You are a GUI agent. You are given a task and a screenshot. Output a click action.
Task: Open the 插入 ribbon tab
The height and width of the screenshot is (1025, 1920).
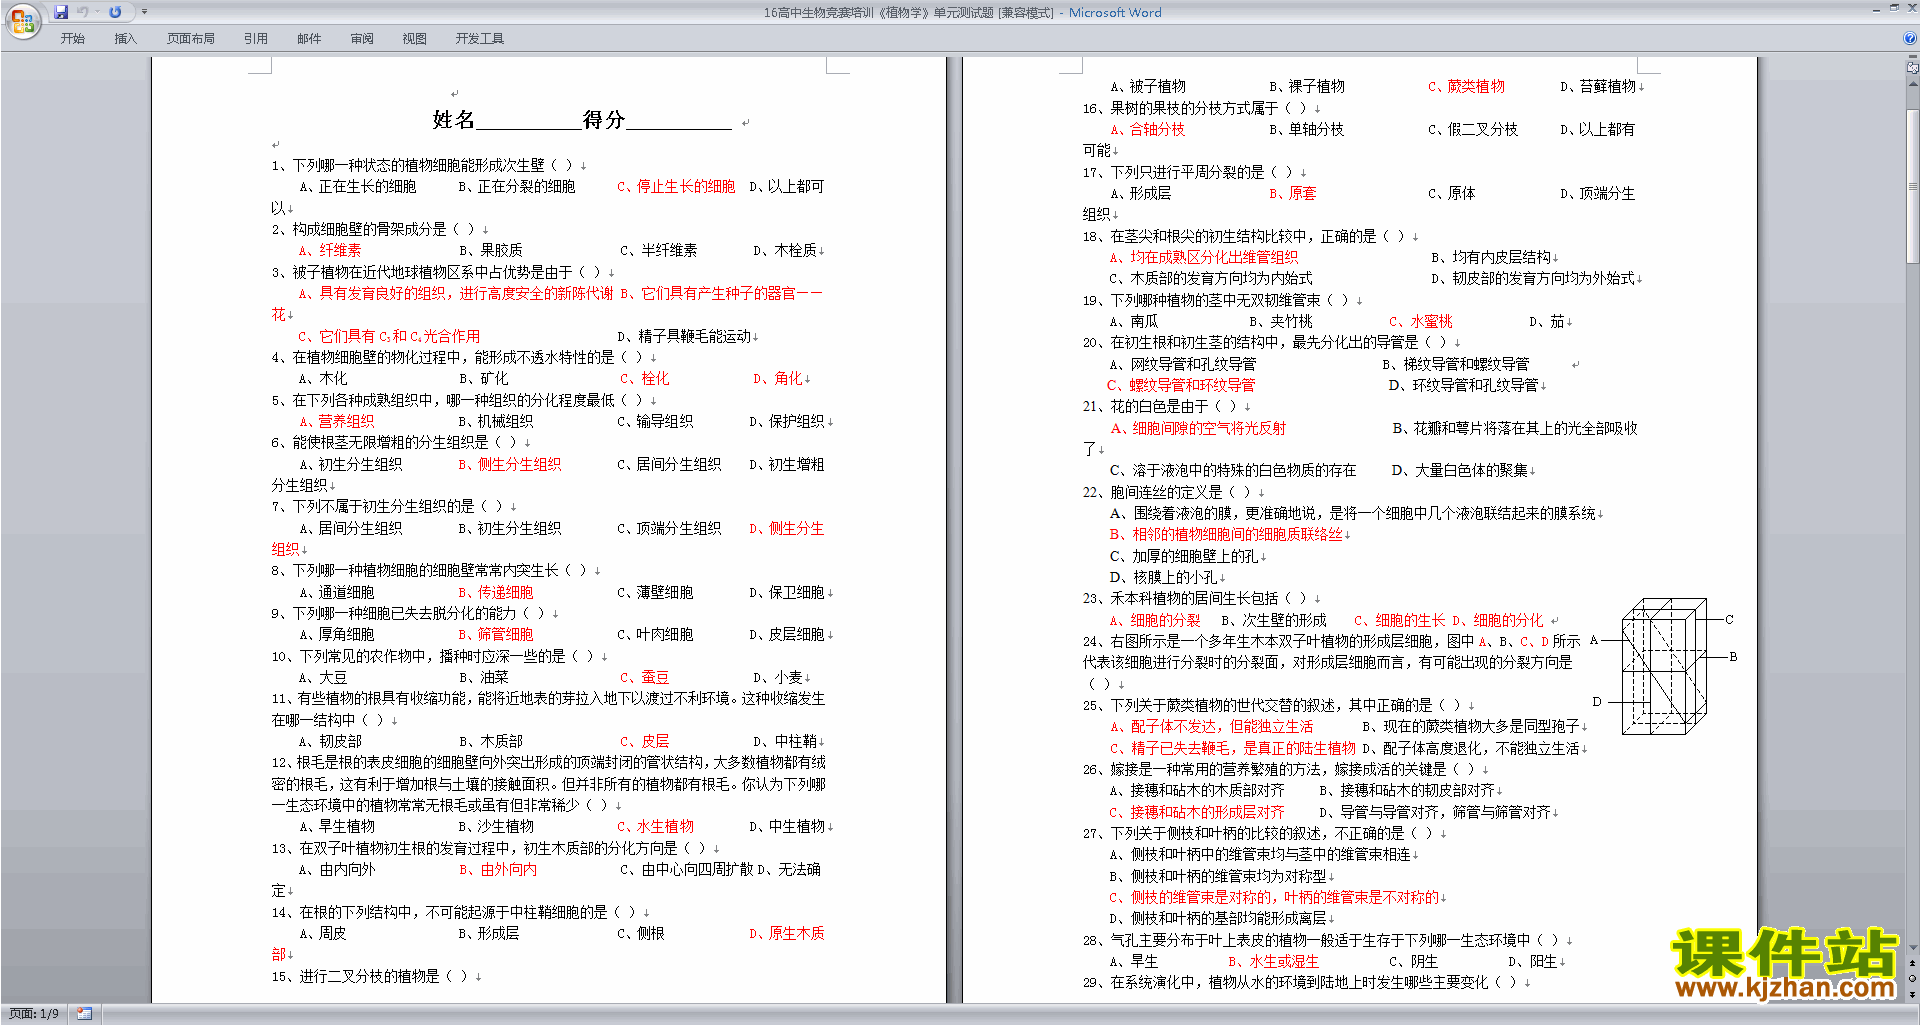(125, 39)
